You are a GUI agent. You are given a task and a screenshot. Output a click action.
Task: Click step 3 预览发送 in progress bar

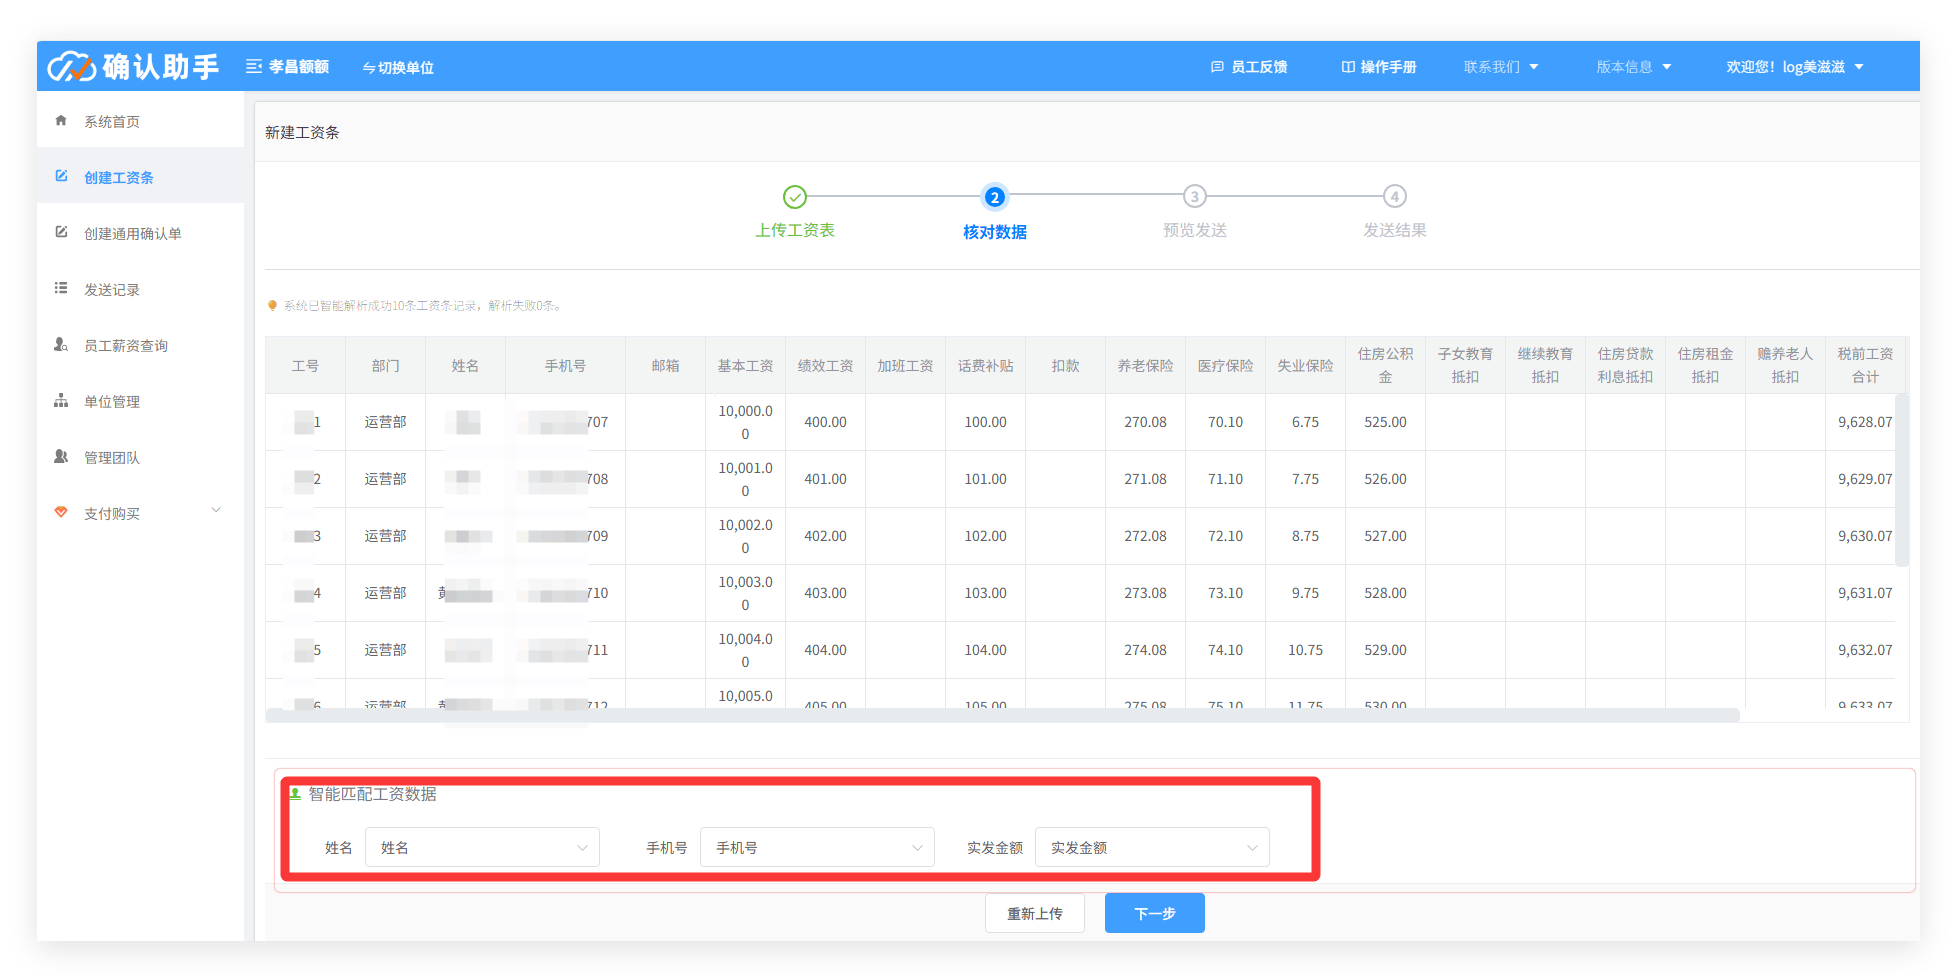coord(1194,197)
